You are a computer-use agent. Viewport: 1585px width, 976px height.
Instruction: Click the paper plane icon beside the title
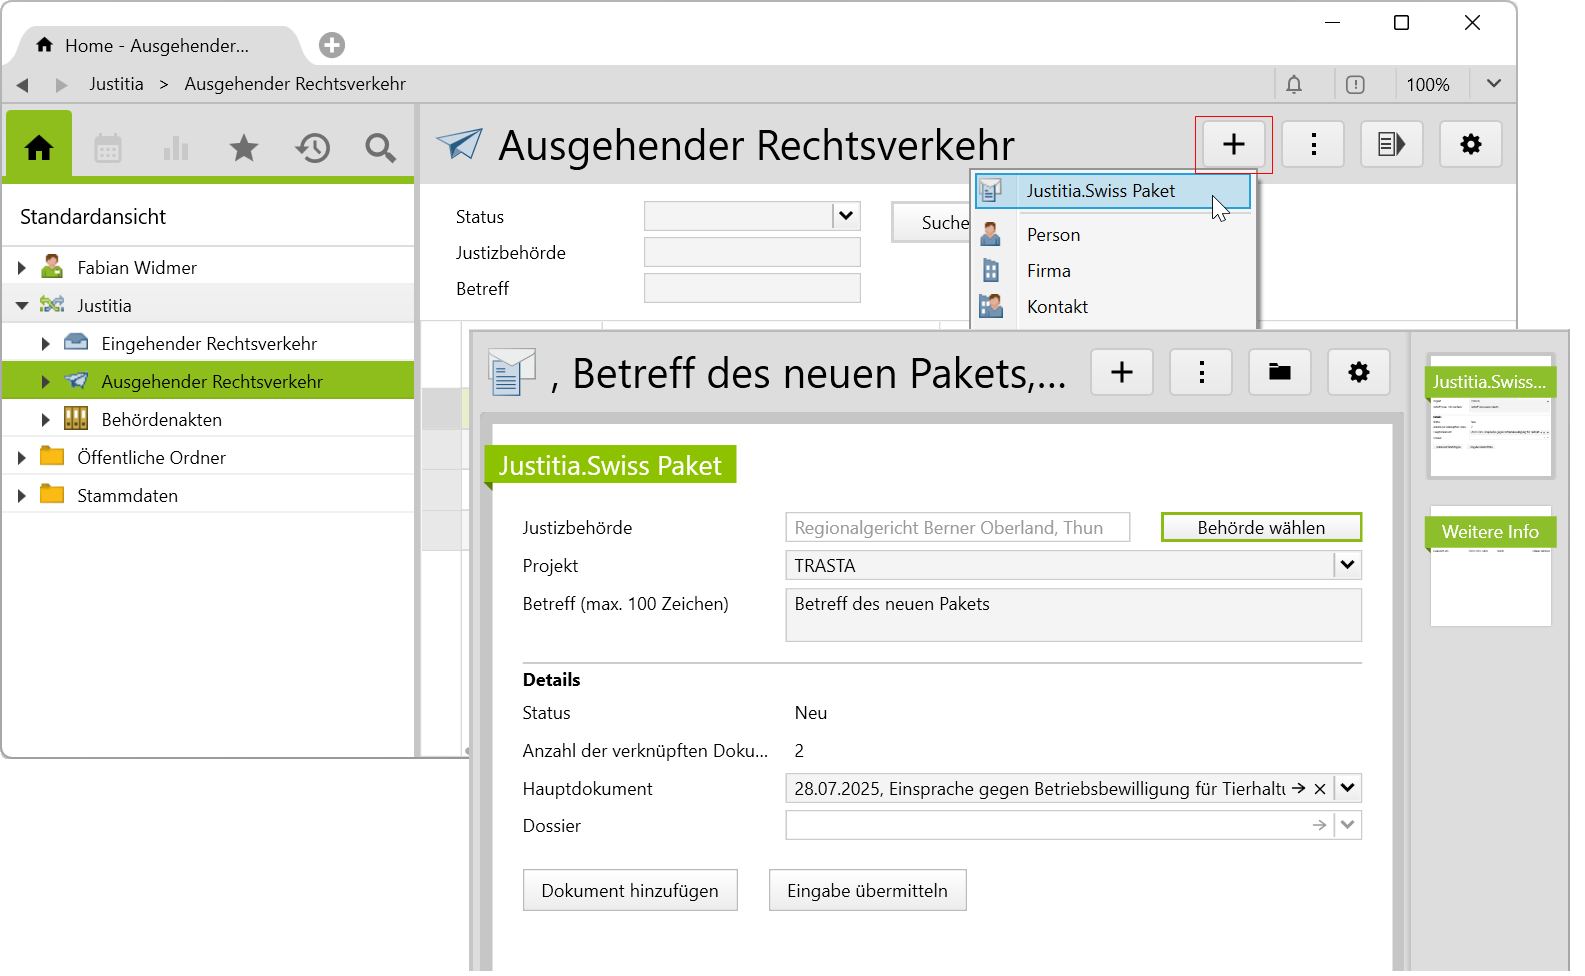(x=459, y=144)
